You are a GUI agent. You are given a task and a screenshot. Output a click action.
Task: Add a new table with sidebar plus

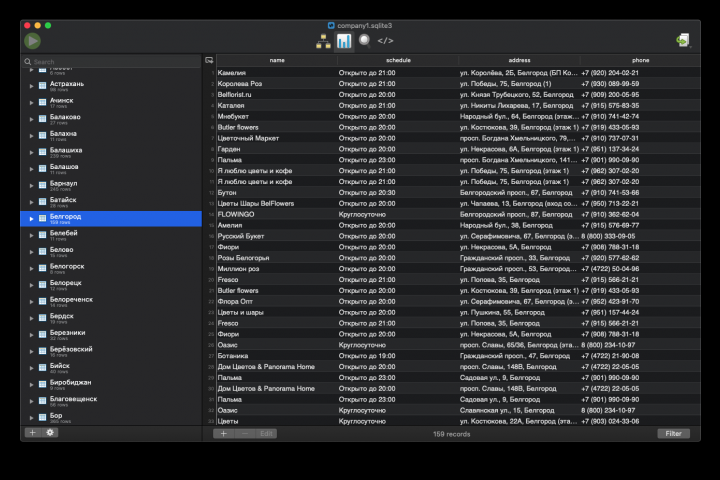[33, 433]
